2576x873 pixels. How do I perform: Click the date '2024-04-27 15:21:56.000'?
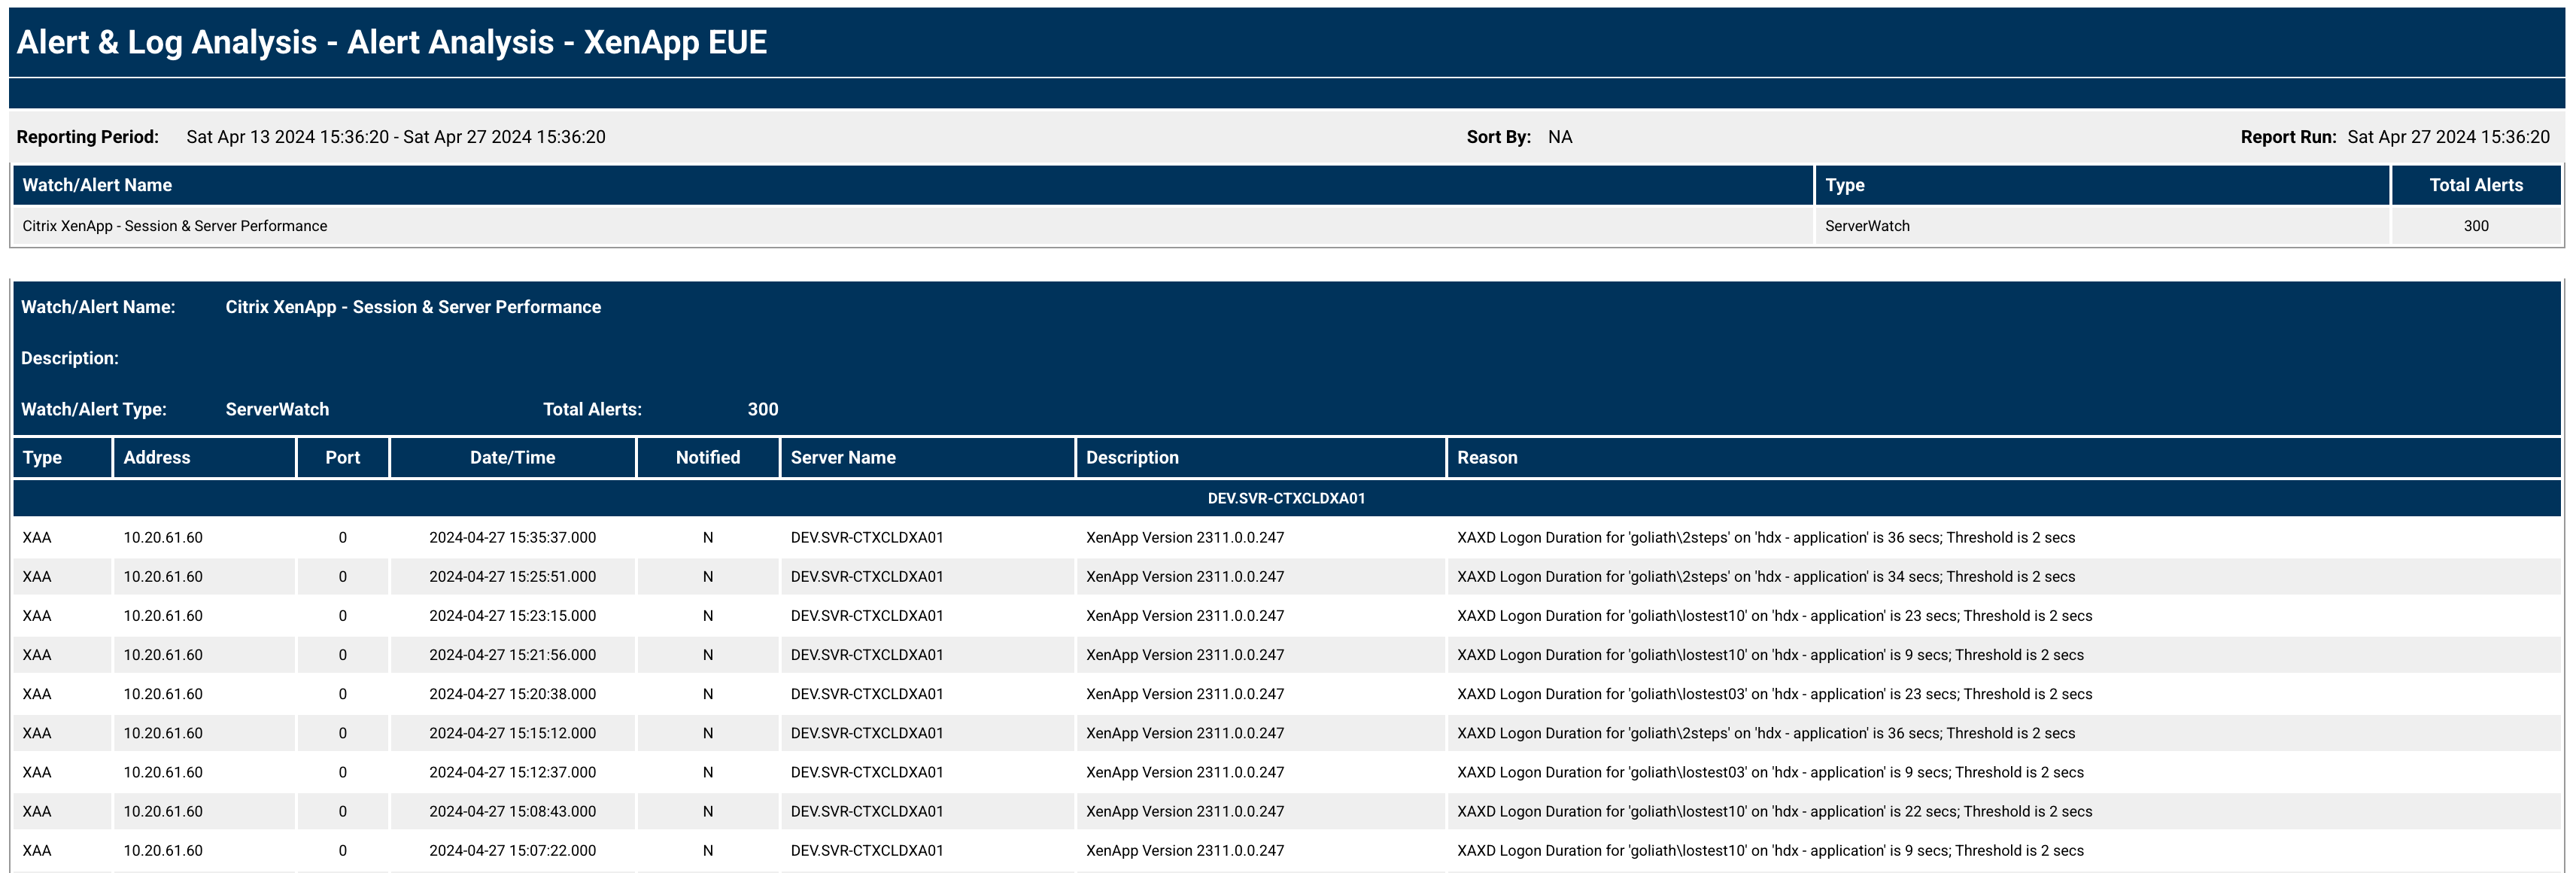click(x=513, y=654)
